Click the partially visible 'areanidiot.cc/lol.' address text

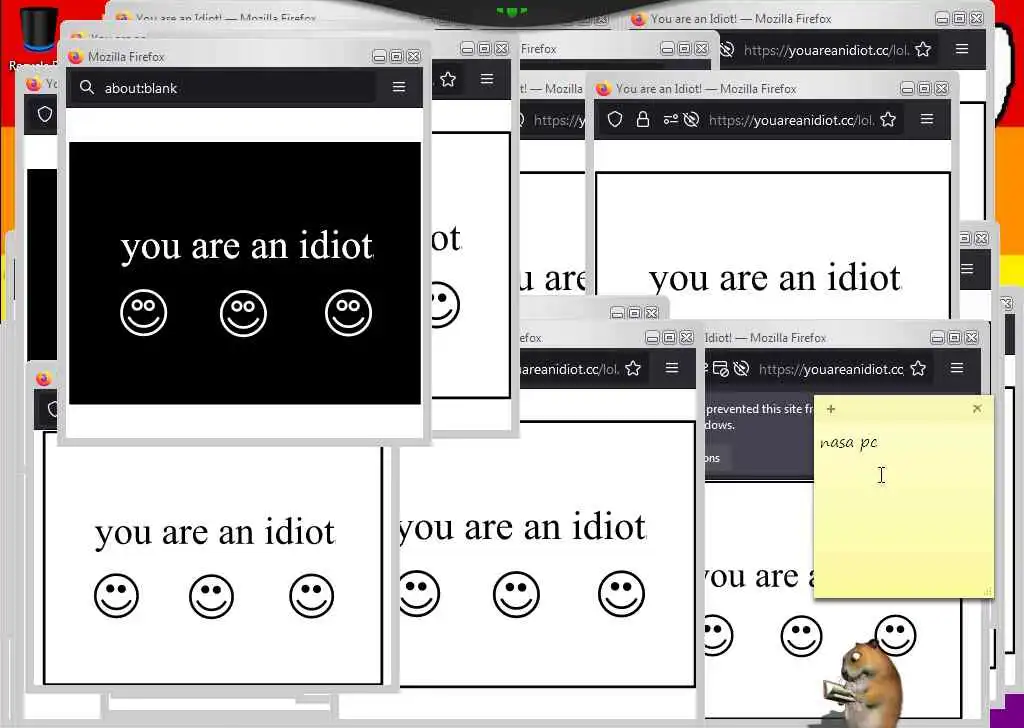coord(569,370)
